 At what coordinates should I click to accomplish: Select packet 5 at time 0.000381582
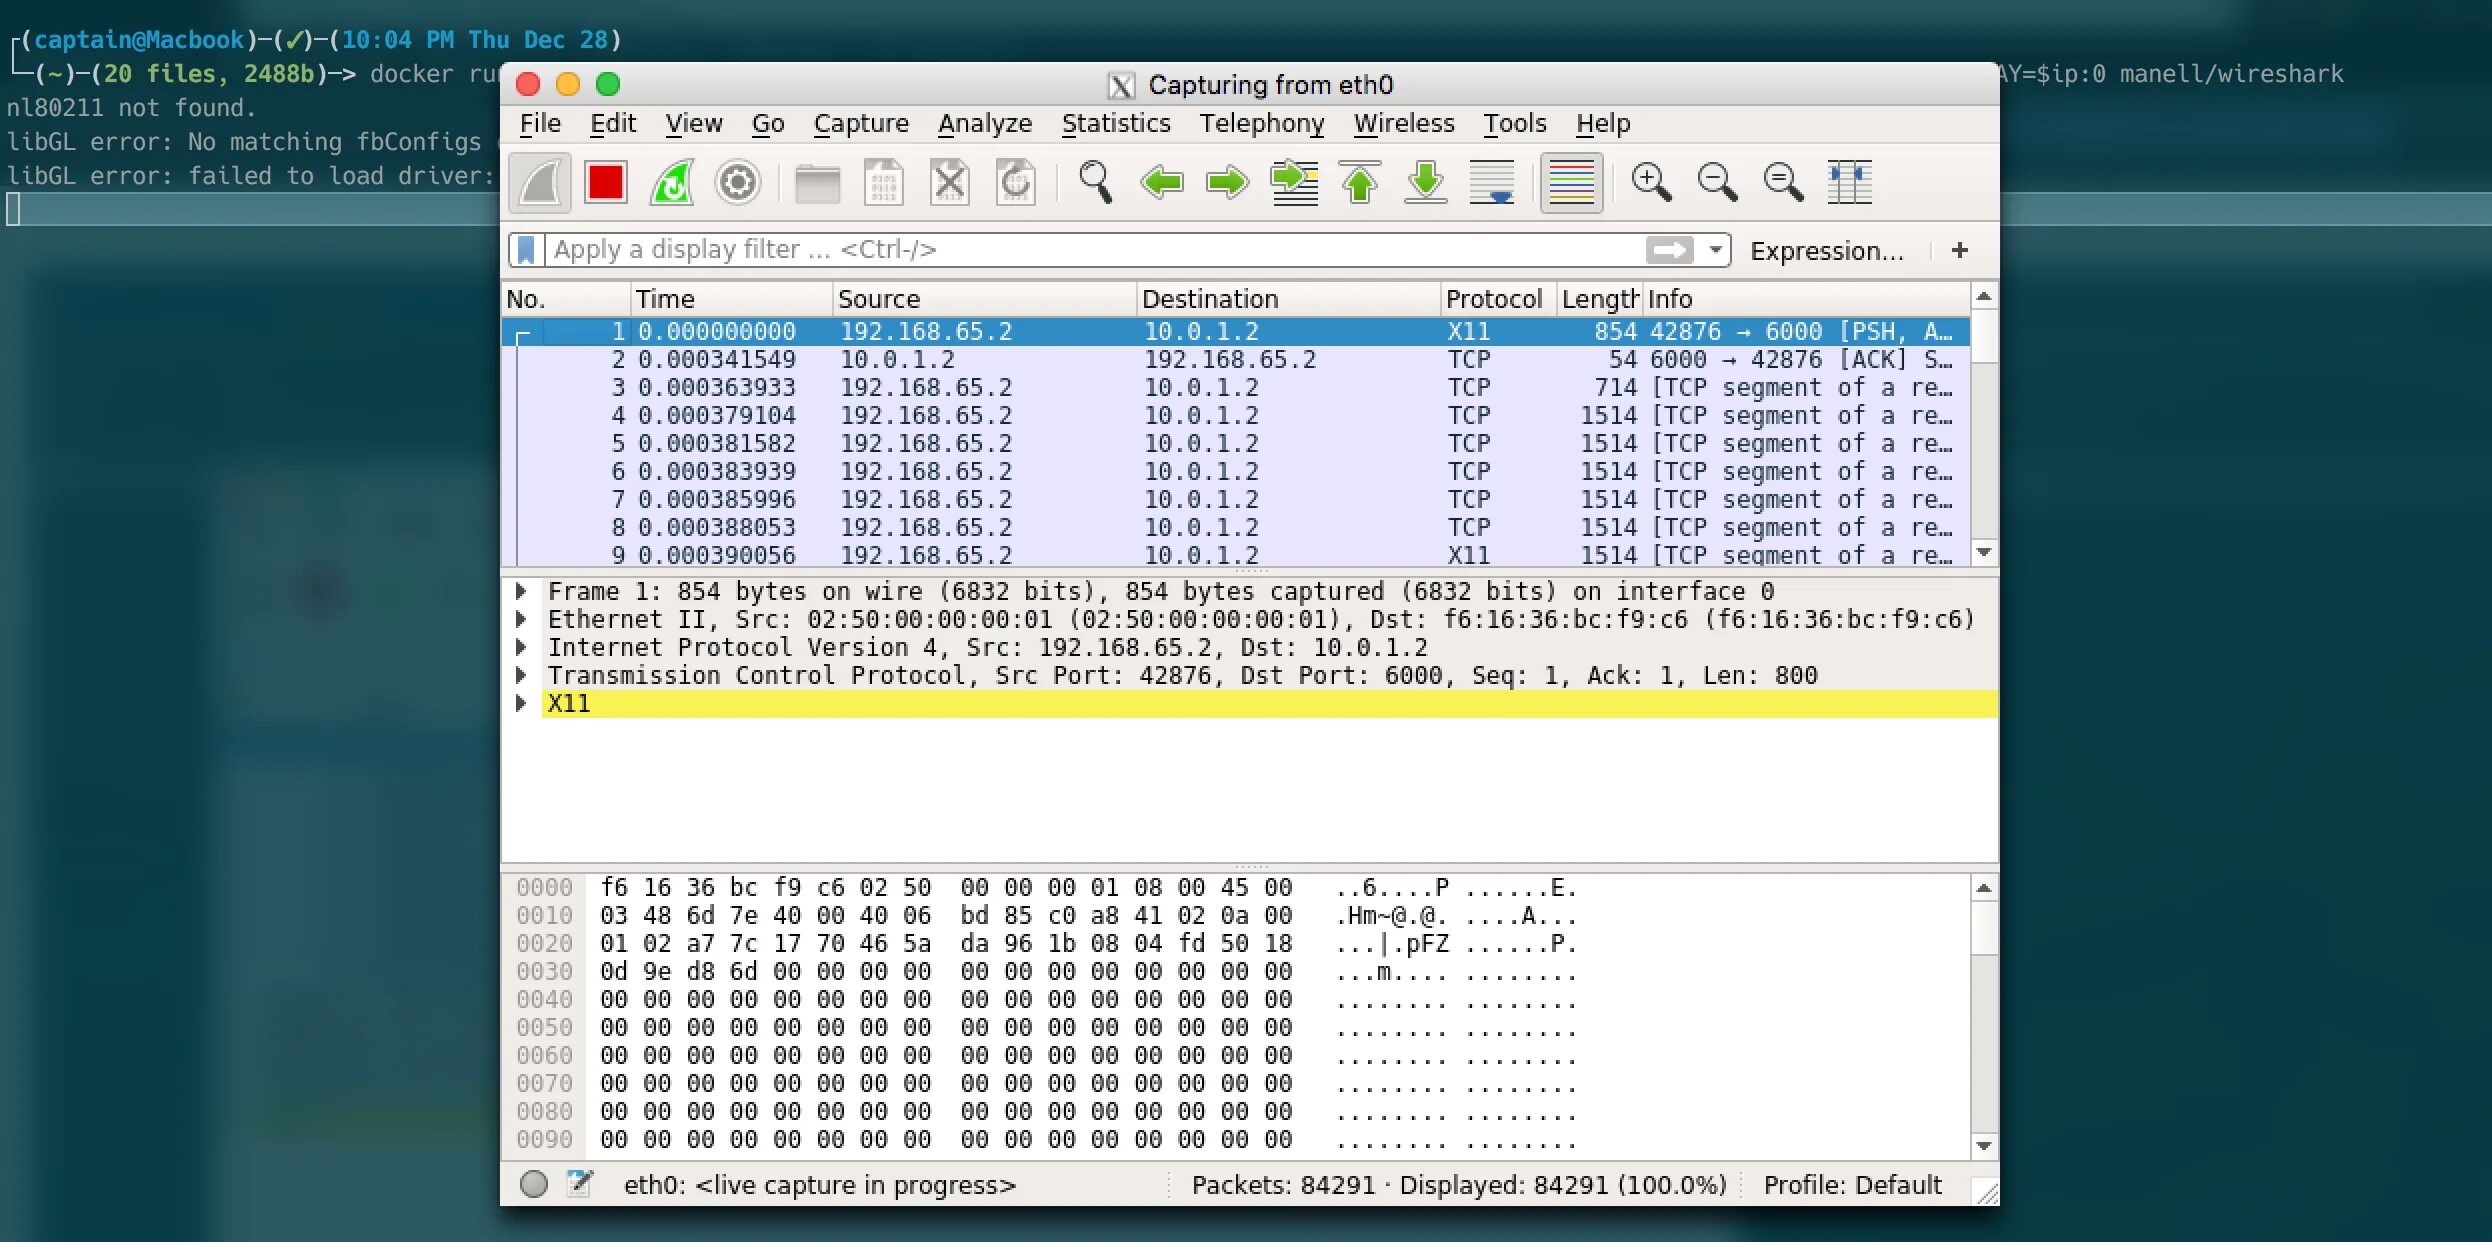(1236, 444)
